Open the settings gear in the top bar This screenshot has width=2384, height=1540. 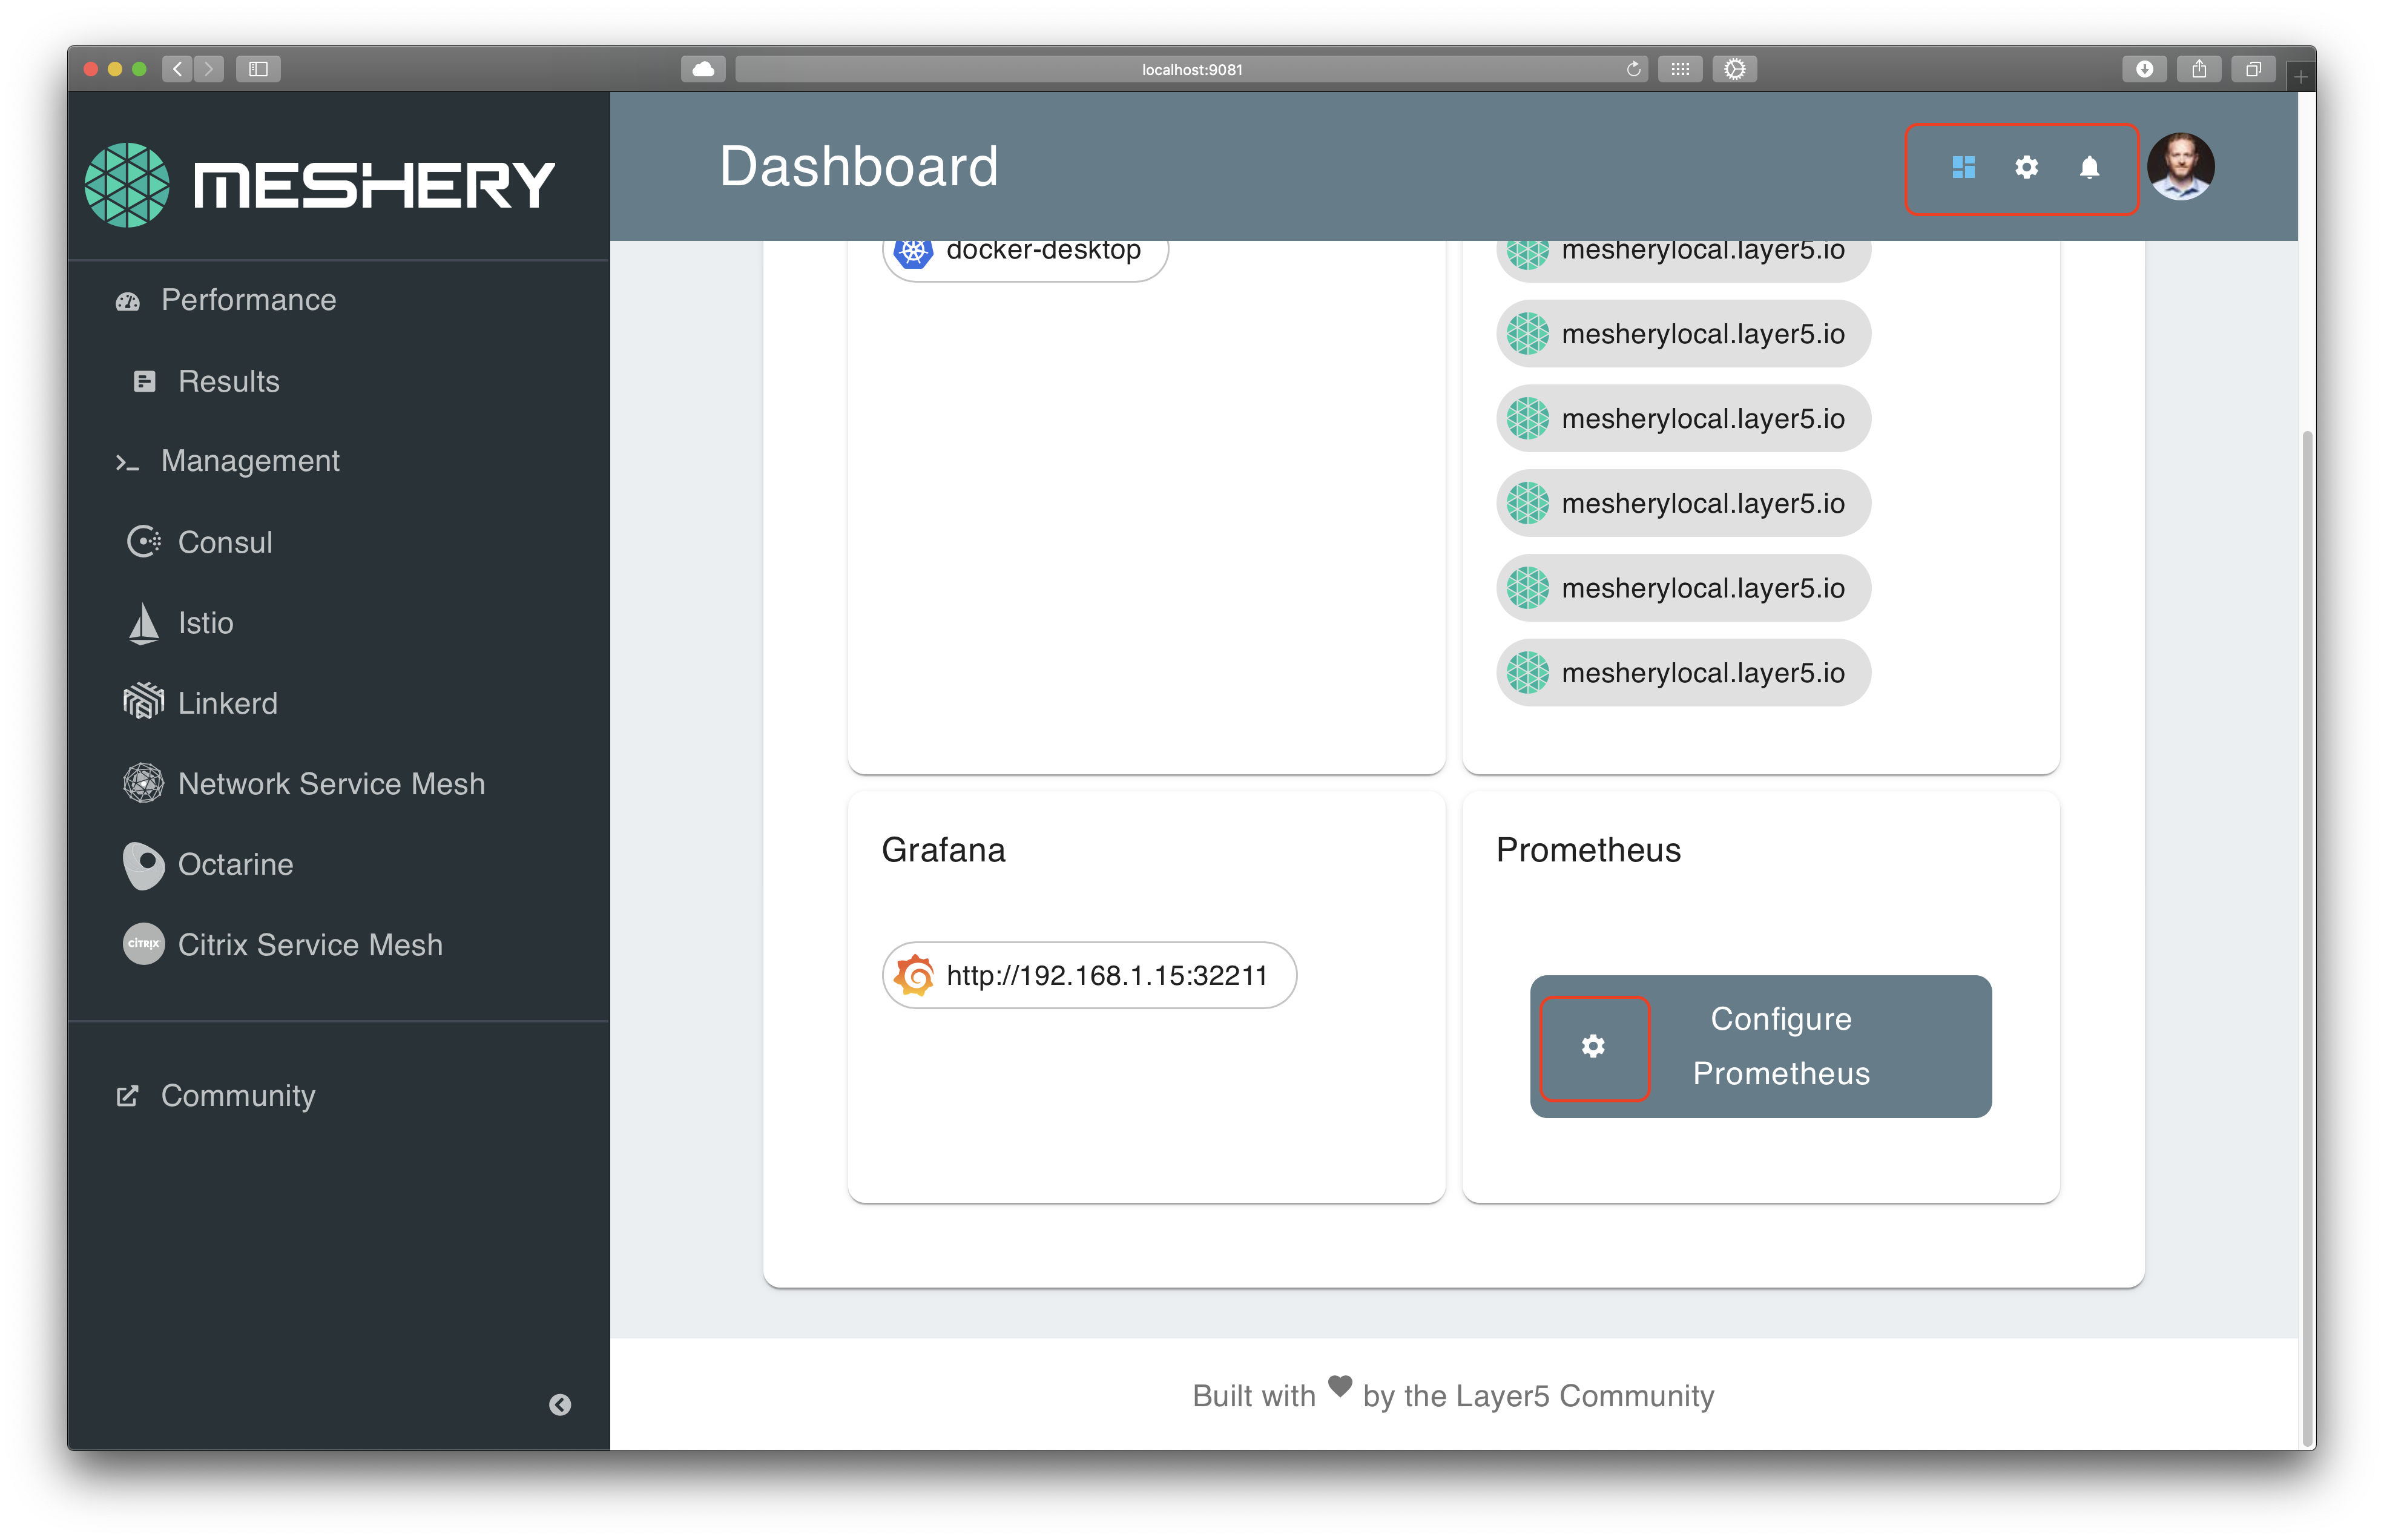(2026, 168)
